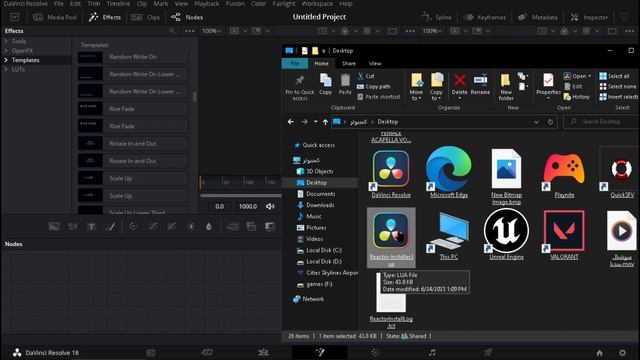Click History in Open group

point(577,97)
